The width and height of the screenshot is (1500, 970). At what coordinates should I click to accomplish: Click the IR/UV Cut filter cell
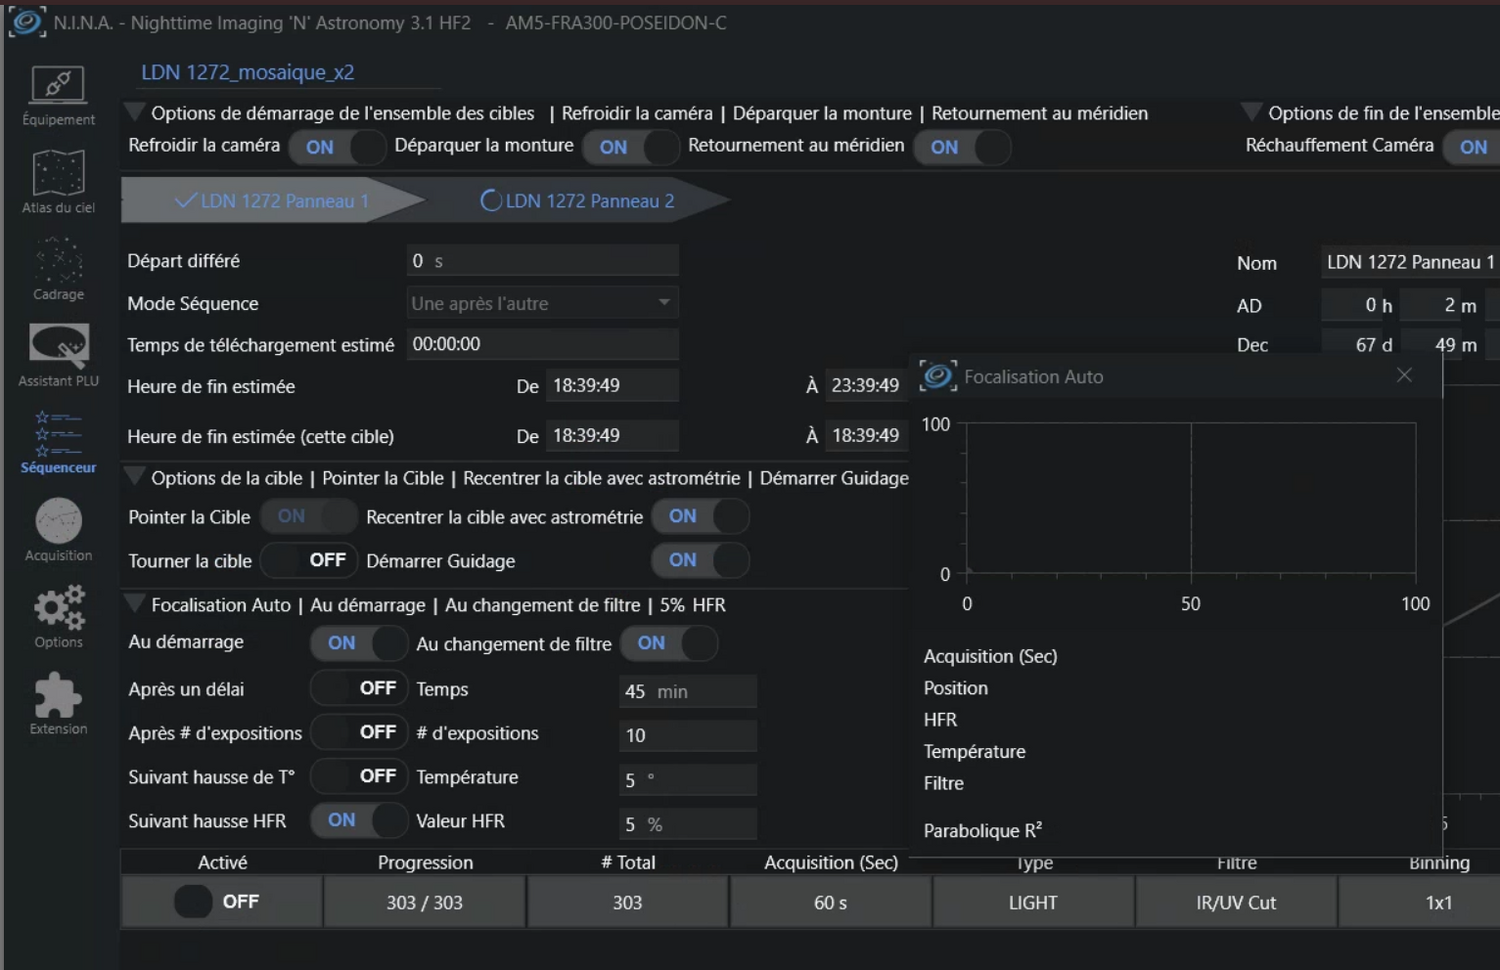tap(1236, 902)
